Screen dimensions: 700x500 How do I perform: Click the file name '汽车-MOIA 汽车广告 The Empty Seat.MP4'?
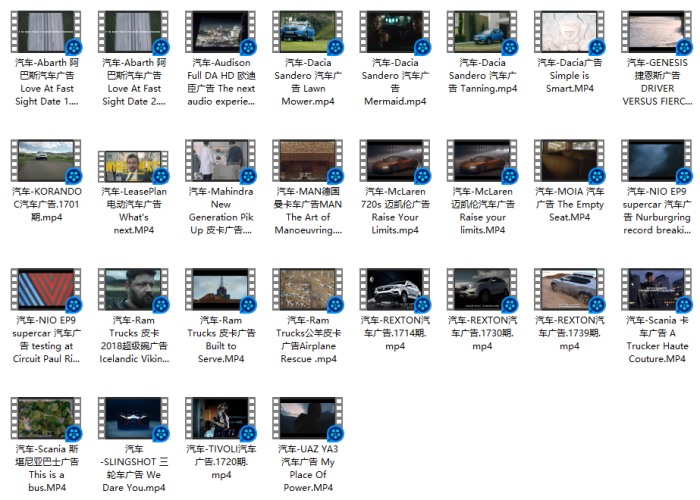(x=570, y=204)
